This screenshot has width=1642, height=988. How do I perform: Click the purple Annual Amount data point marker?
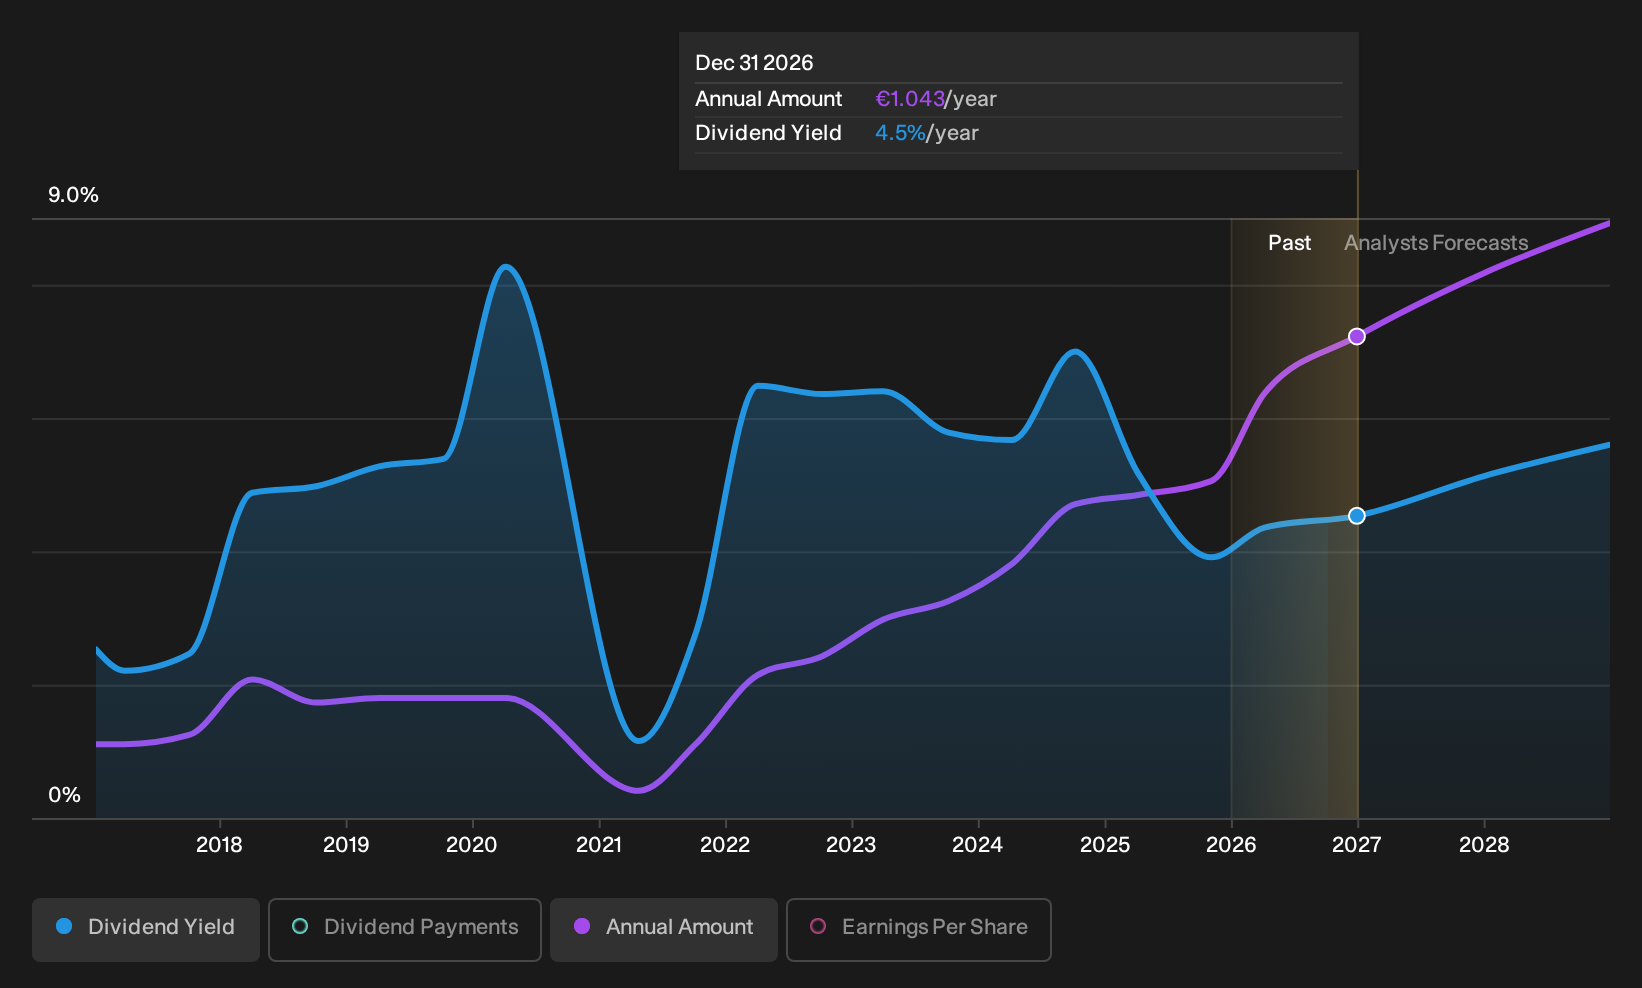[1357, 336]
